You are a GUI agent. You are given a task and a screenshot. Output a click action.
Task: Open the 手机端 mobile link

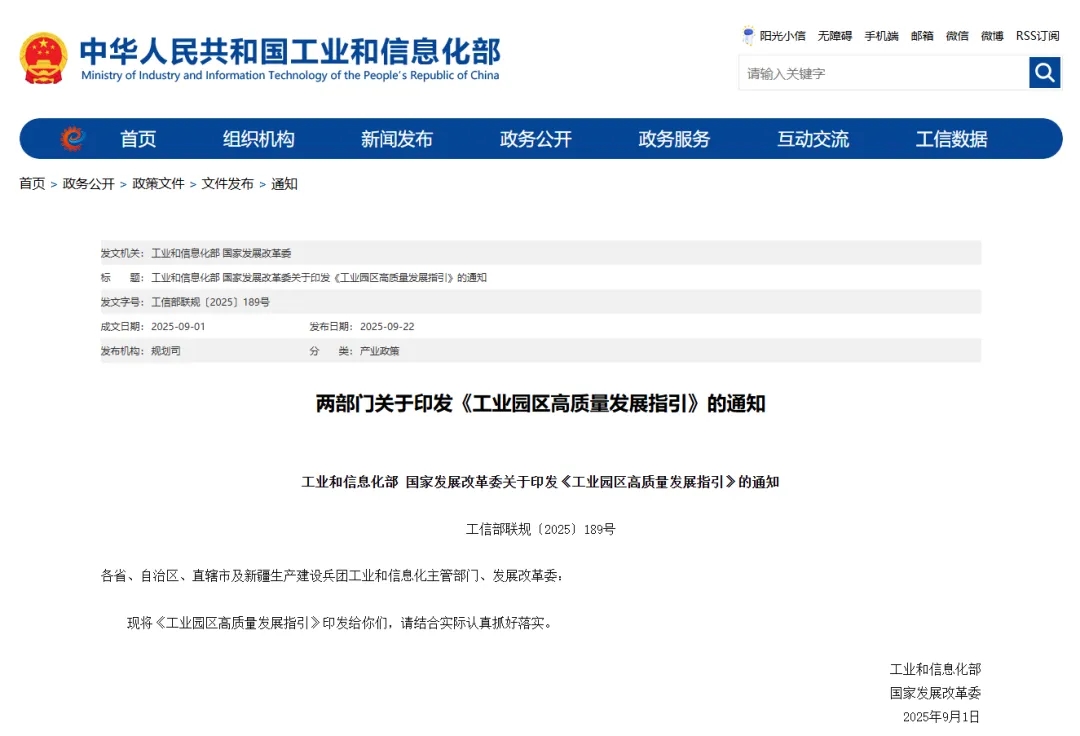pos(882,36)
